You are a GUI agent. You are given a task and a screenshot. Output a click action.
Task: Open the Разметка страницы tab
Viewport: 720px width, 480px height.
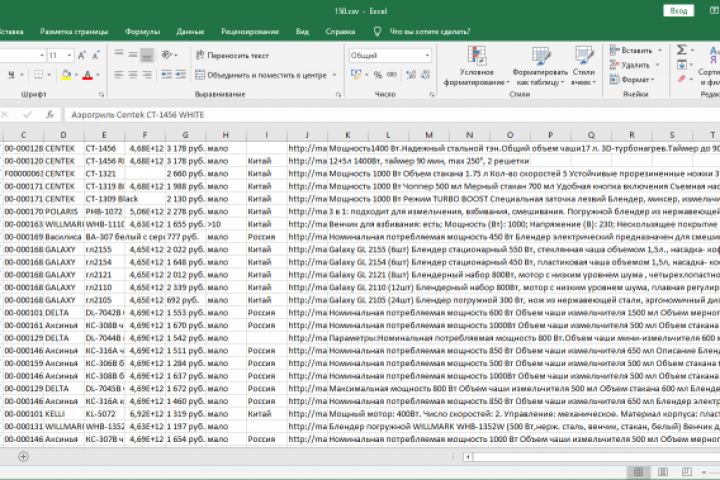coord(74,32)
